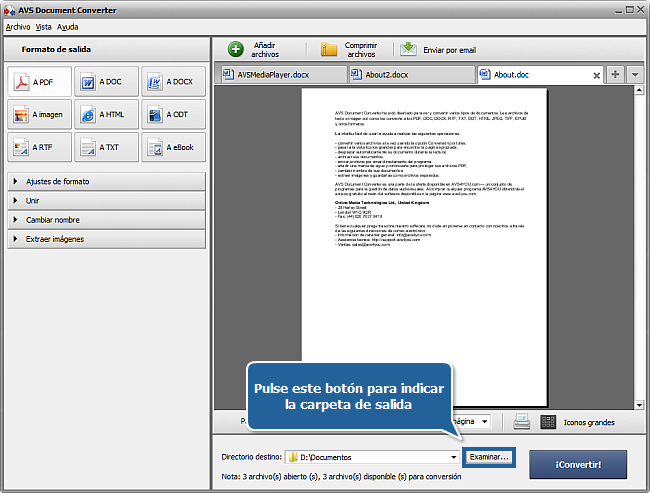Click the note about 3 archivo(s) abierto

(341, 477)
